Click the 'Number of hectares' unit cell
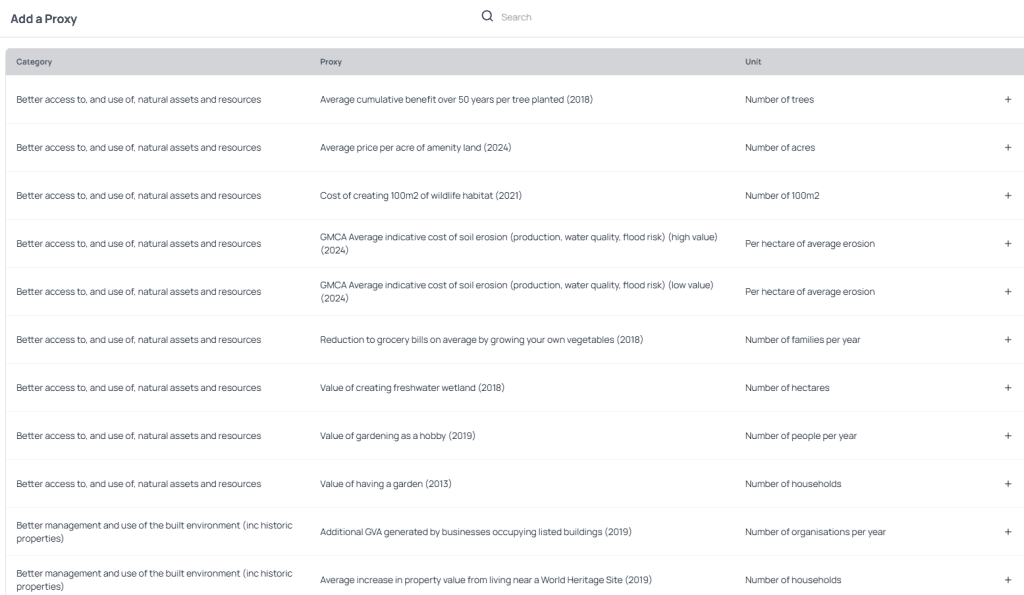1024x595 pixels. click(x=787, y=388)
